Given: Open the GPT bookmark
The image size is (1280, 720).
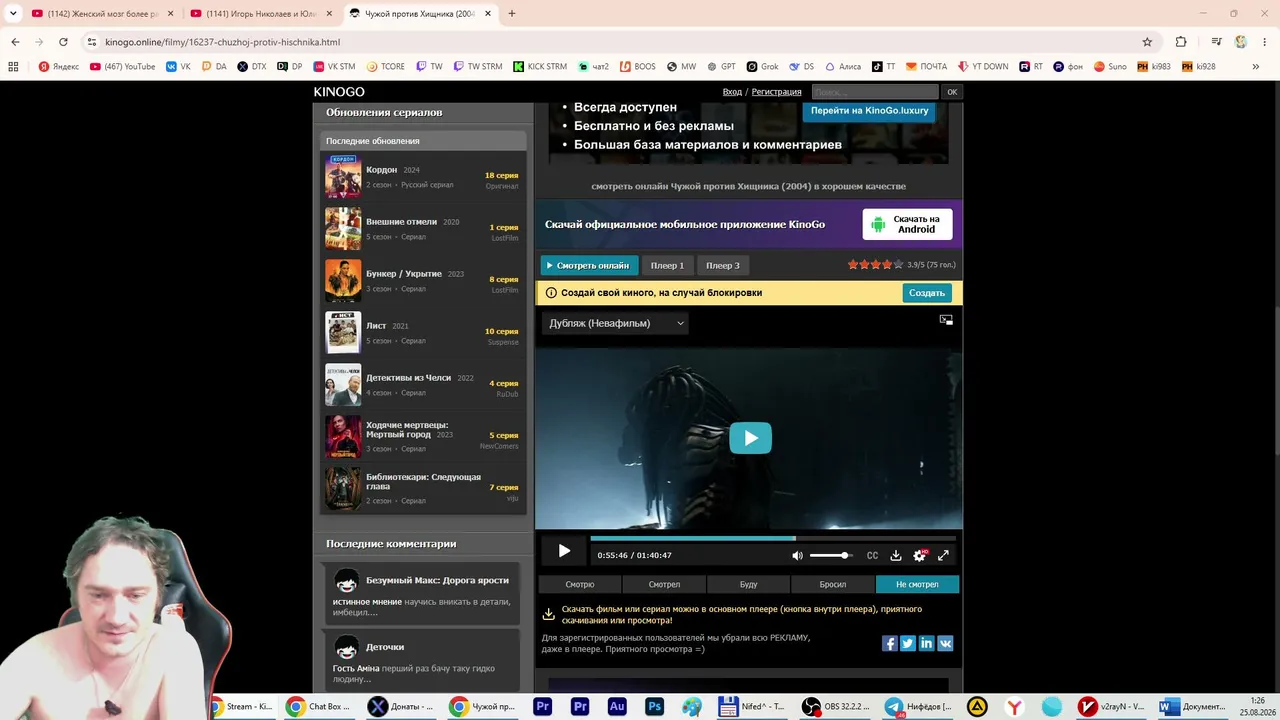Looking at the screenshot, I should point(721,67).
